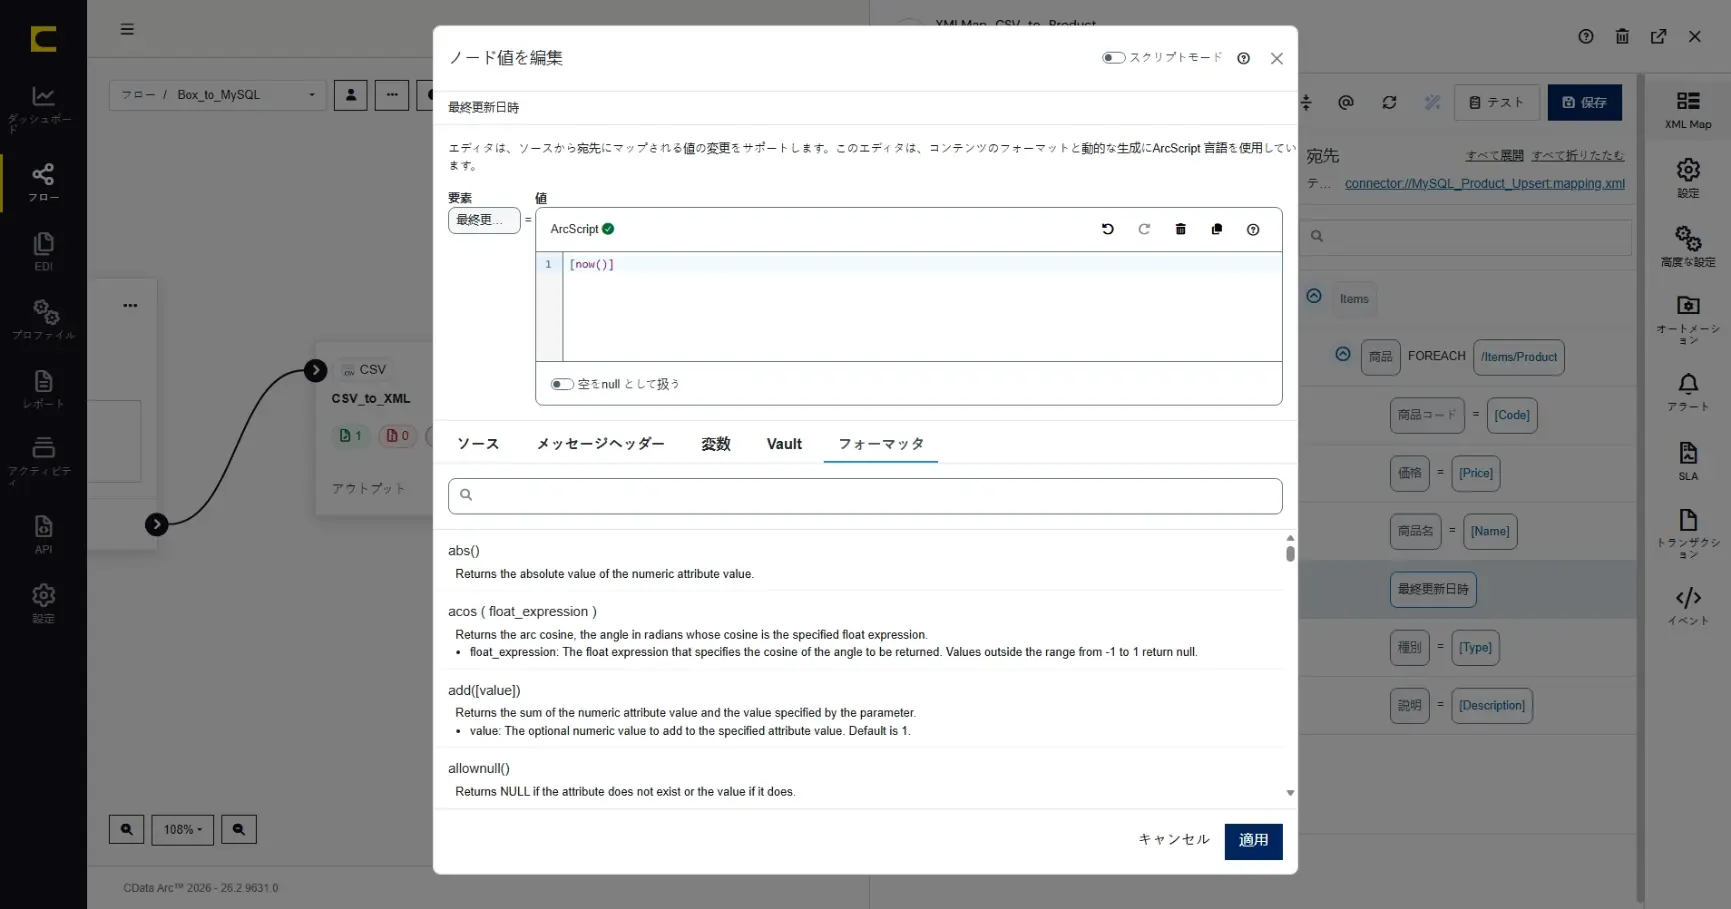Click the テスト button

(x=1496, y=102)
